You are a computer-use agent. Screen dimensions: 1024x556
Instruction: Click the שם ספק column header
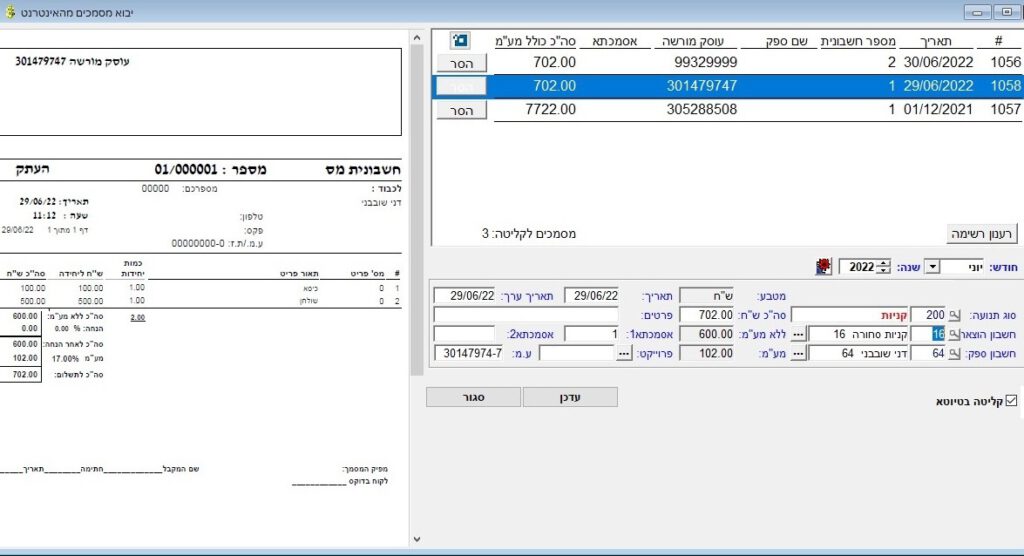point(778,41)
